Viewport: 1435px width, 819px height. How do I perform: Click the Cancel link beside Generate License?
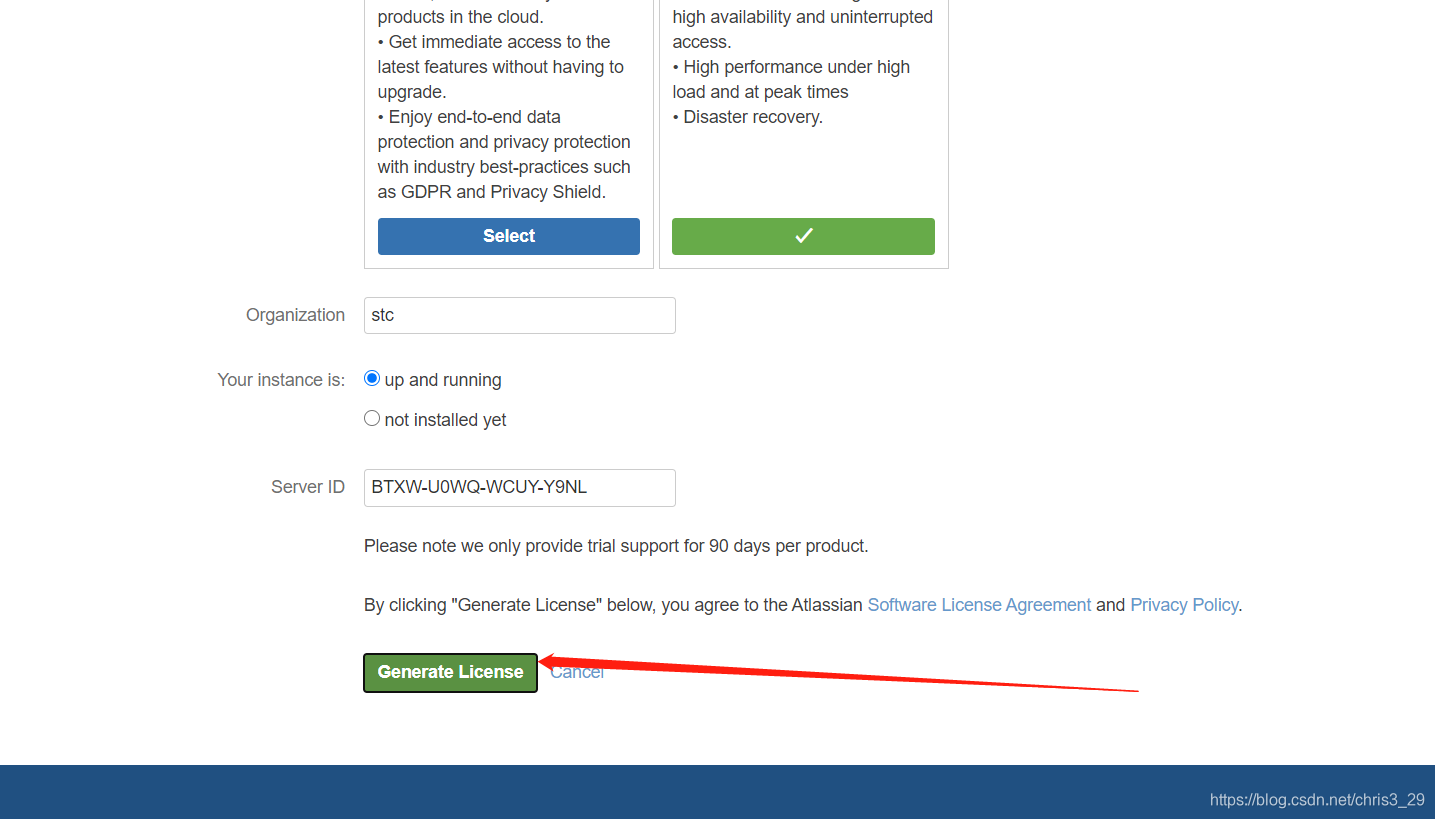577,672
